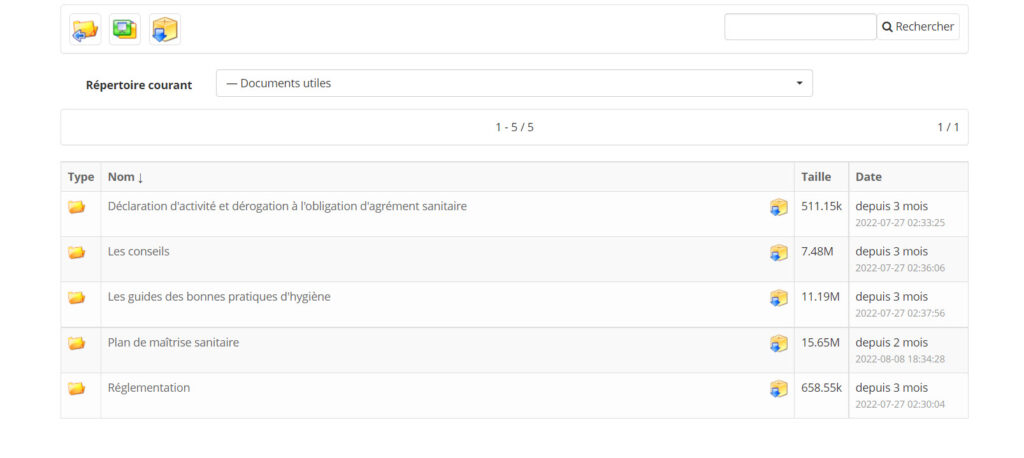Open Déclaration d'activité et dérogation folder
Viewport: 1024px width, 458px height.
287,206
